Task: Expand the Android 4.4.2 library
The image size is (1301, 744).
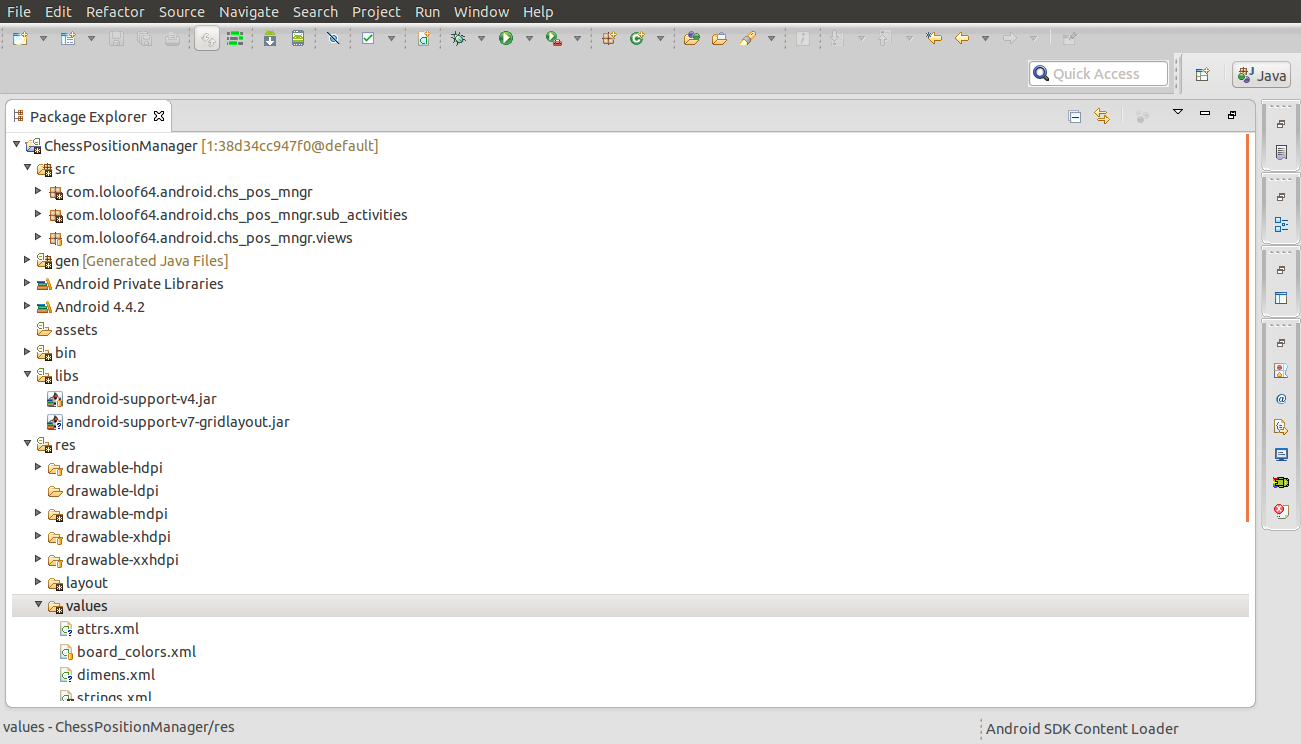Action: (28, 306)
